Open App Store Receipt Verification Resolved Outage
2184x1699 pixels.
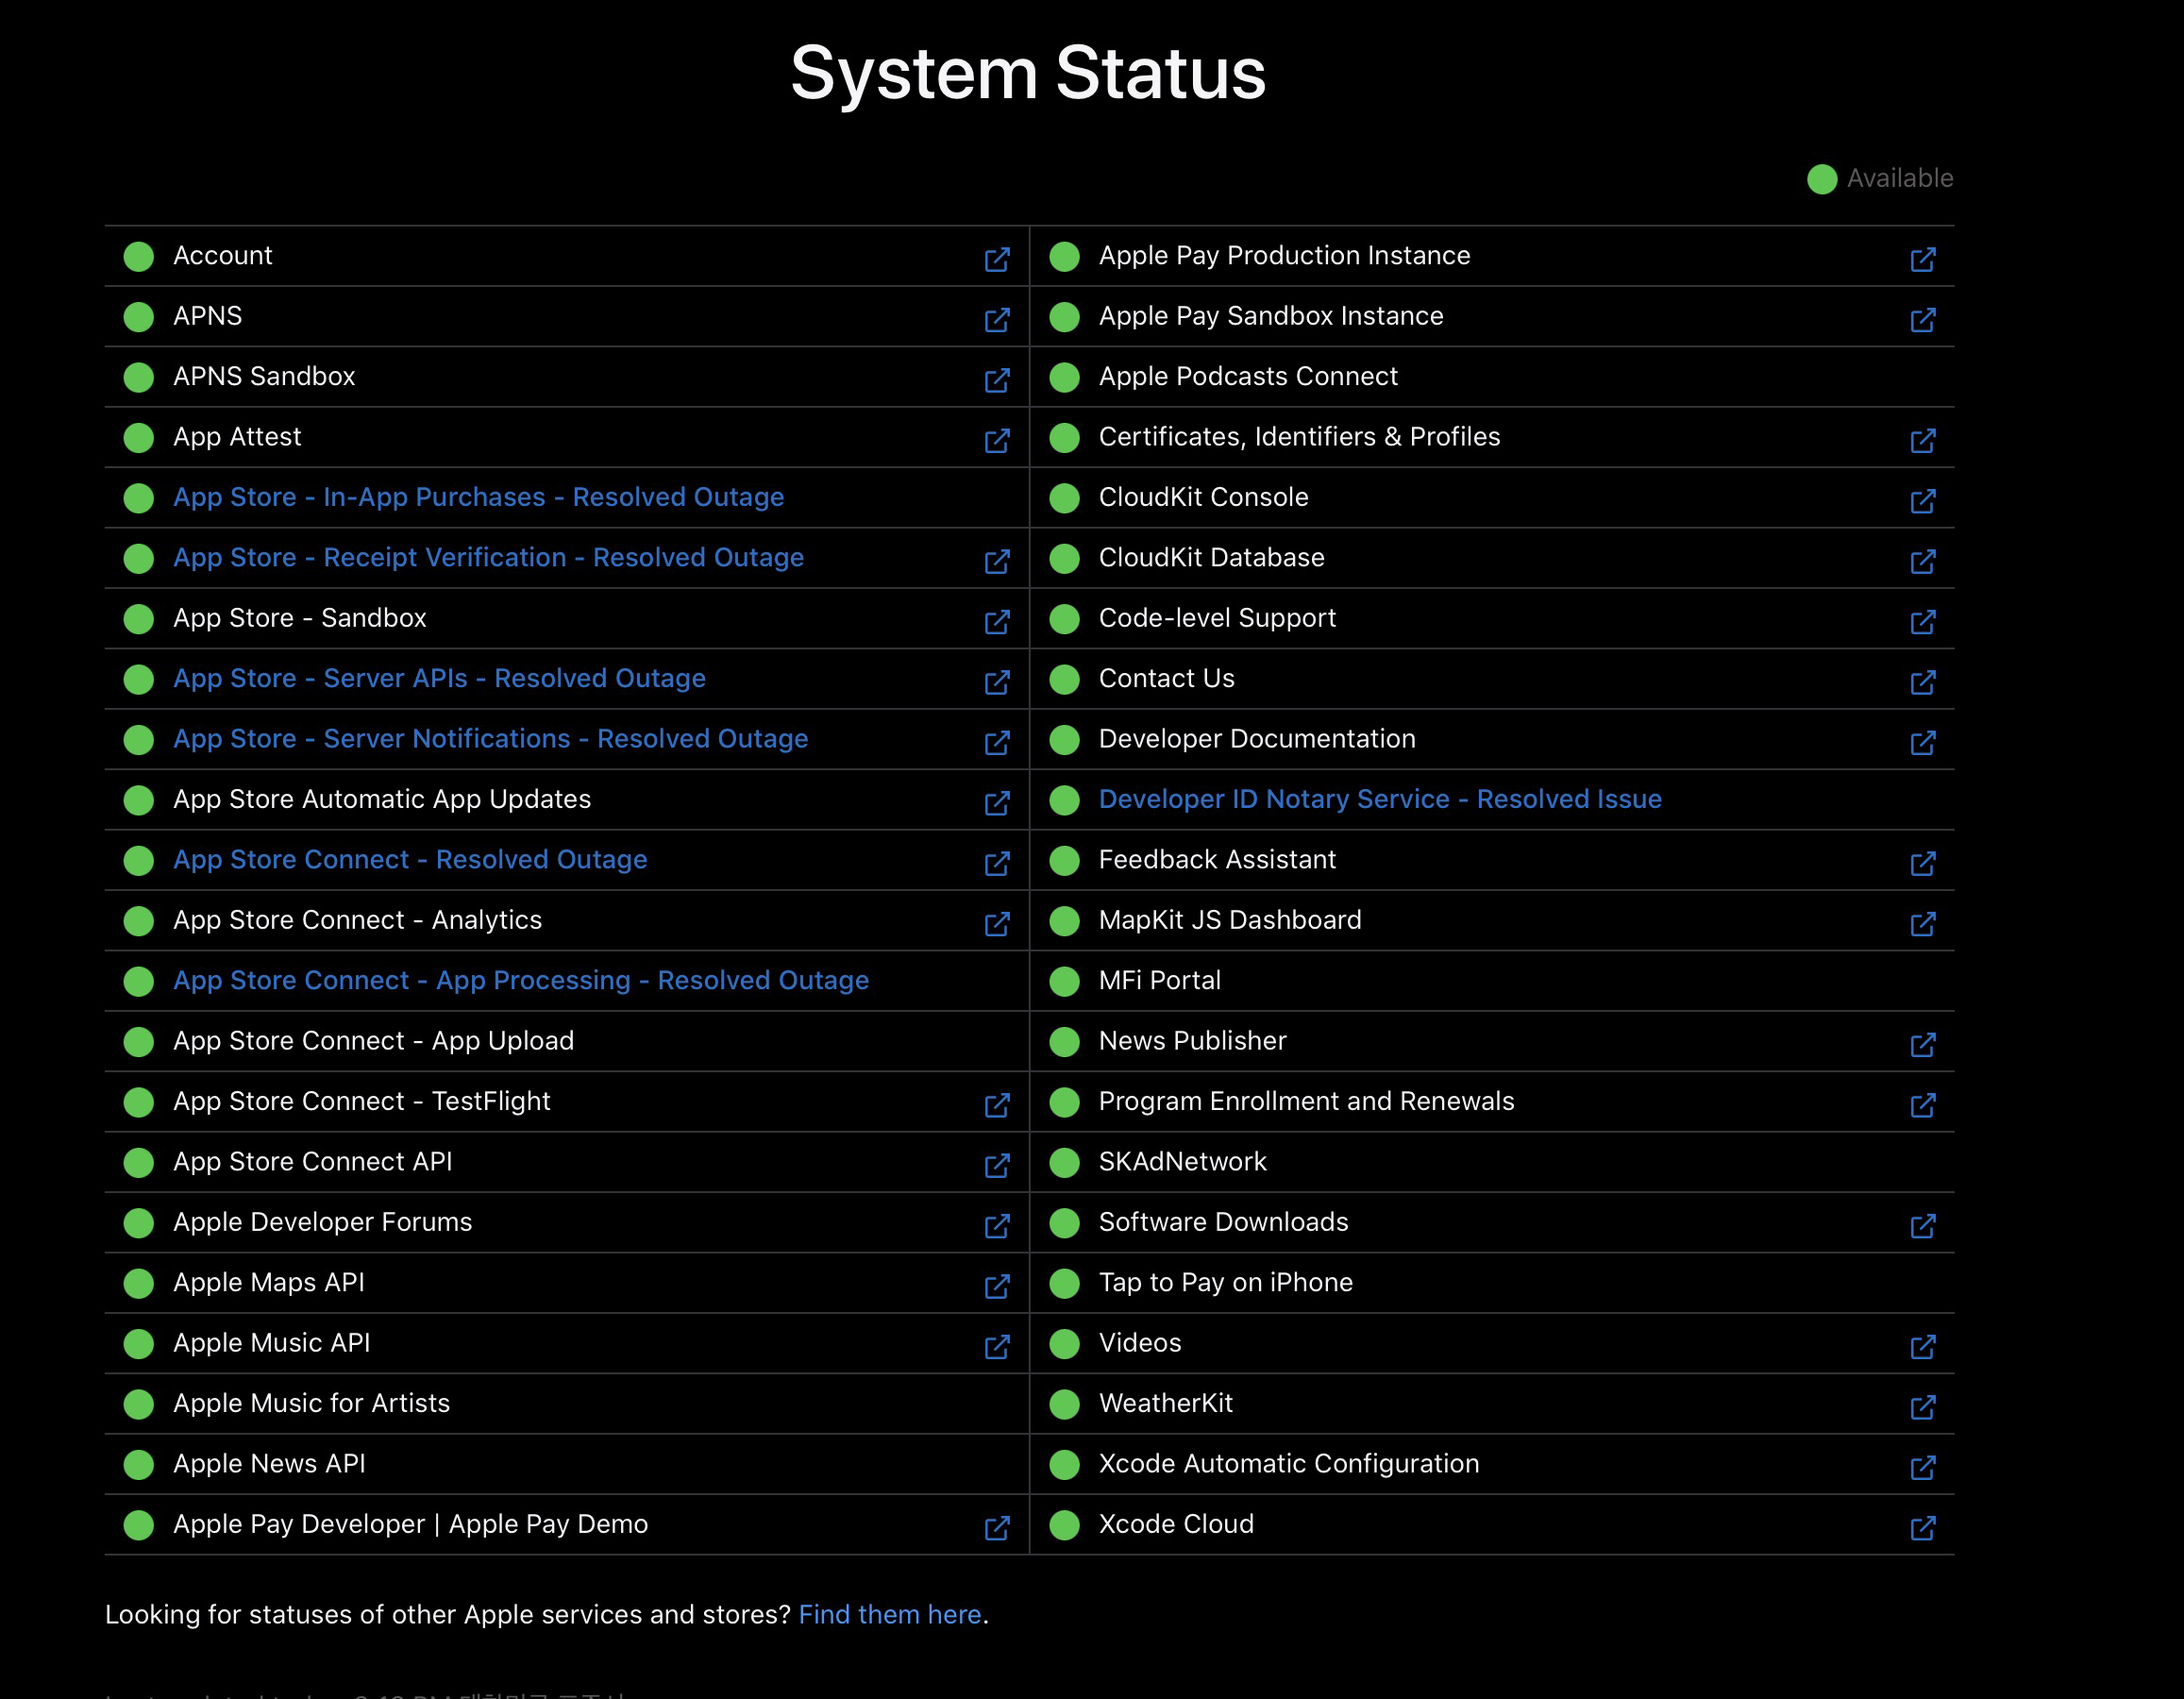click(x=488, y=557)
